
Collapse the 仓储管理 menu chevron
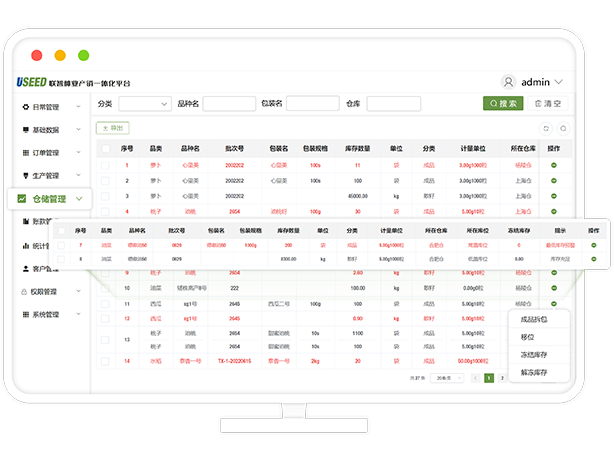(x=79, y=199)
